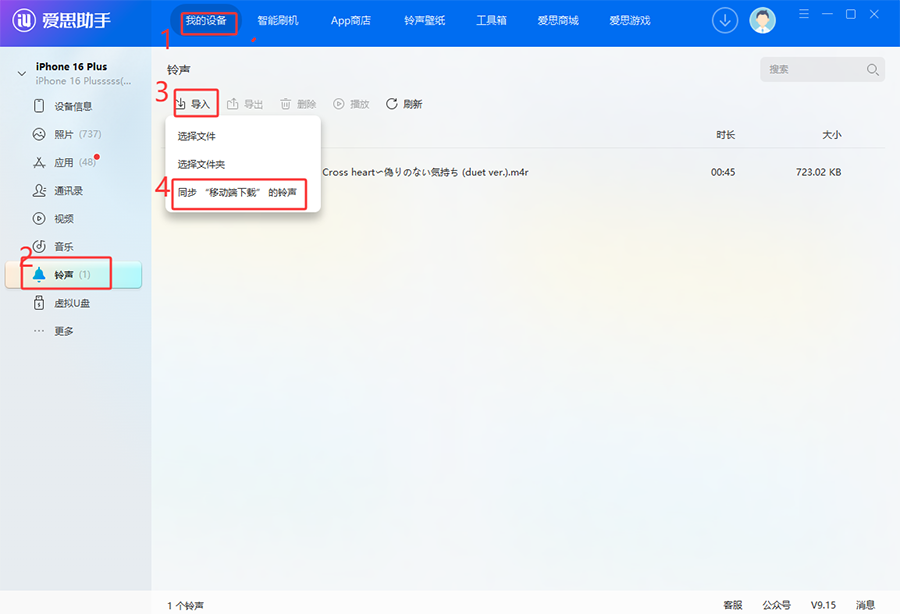
Task: Click the 铃声 bell icon
Action: (39, 275)
